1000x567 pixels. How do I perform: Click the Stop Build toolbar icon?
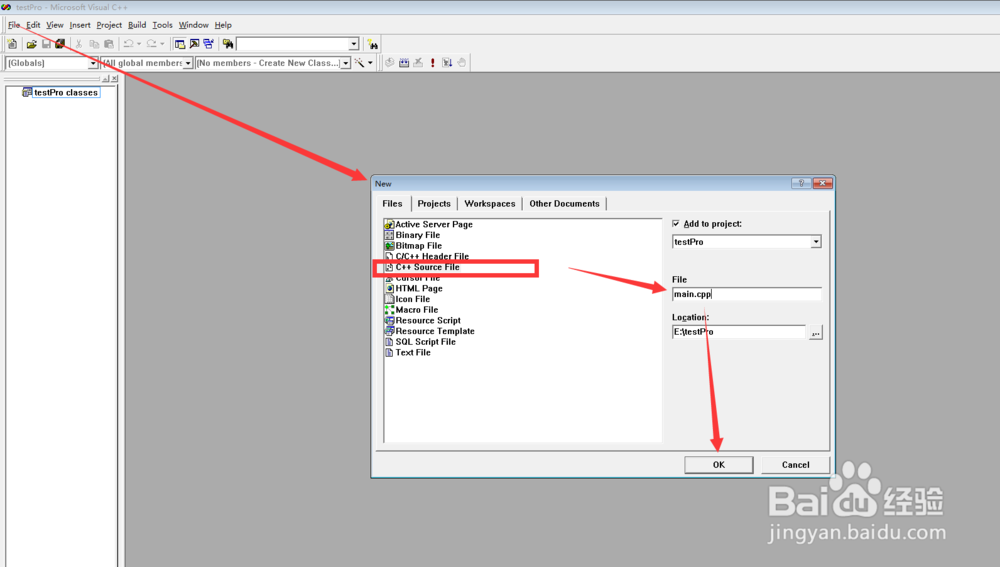point(418,63)
